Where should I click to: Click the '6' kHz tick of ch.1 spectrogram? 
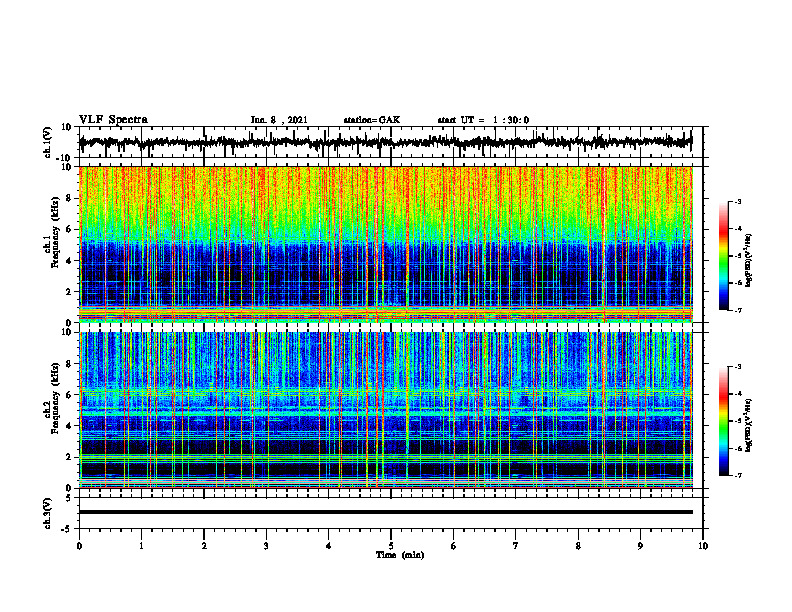pyautogui.click(x=70, y=229)
